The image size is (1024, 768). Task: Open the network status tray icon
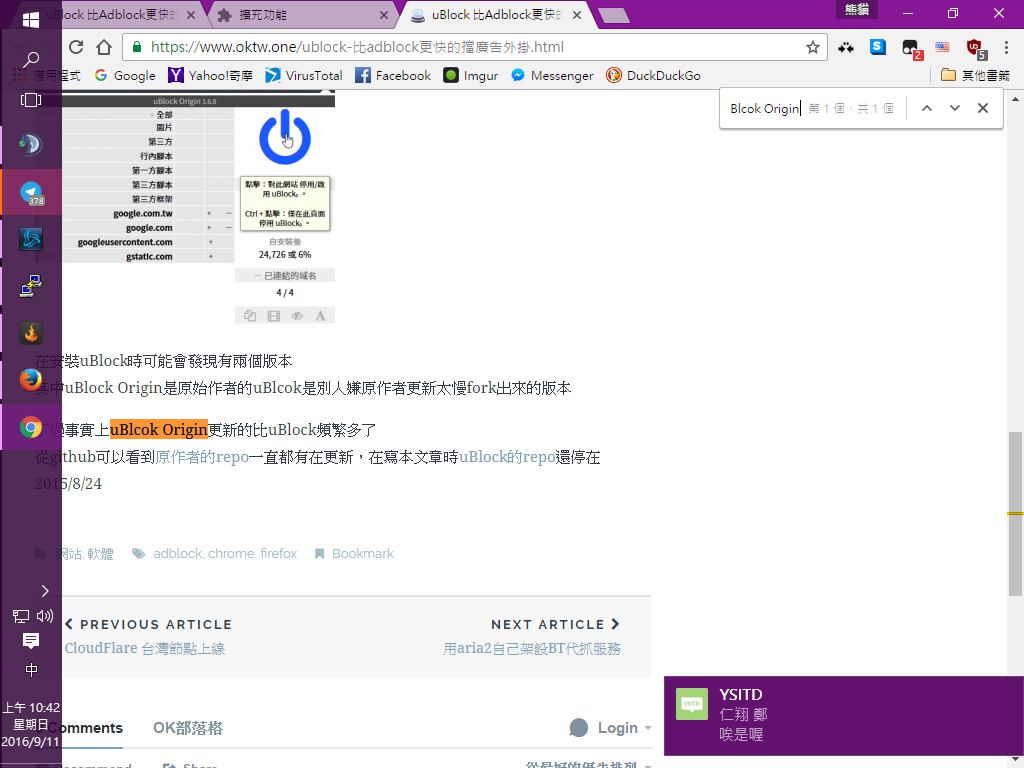(x=20, y=616)
